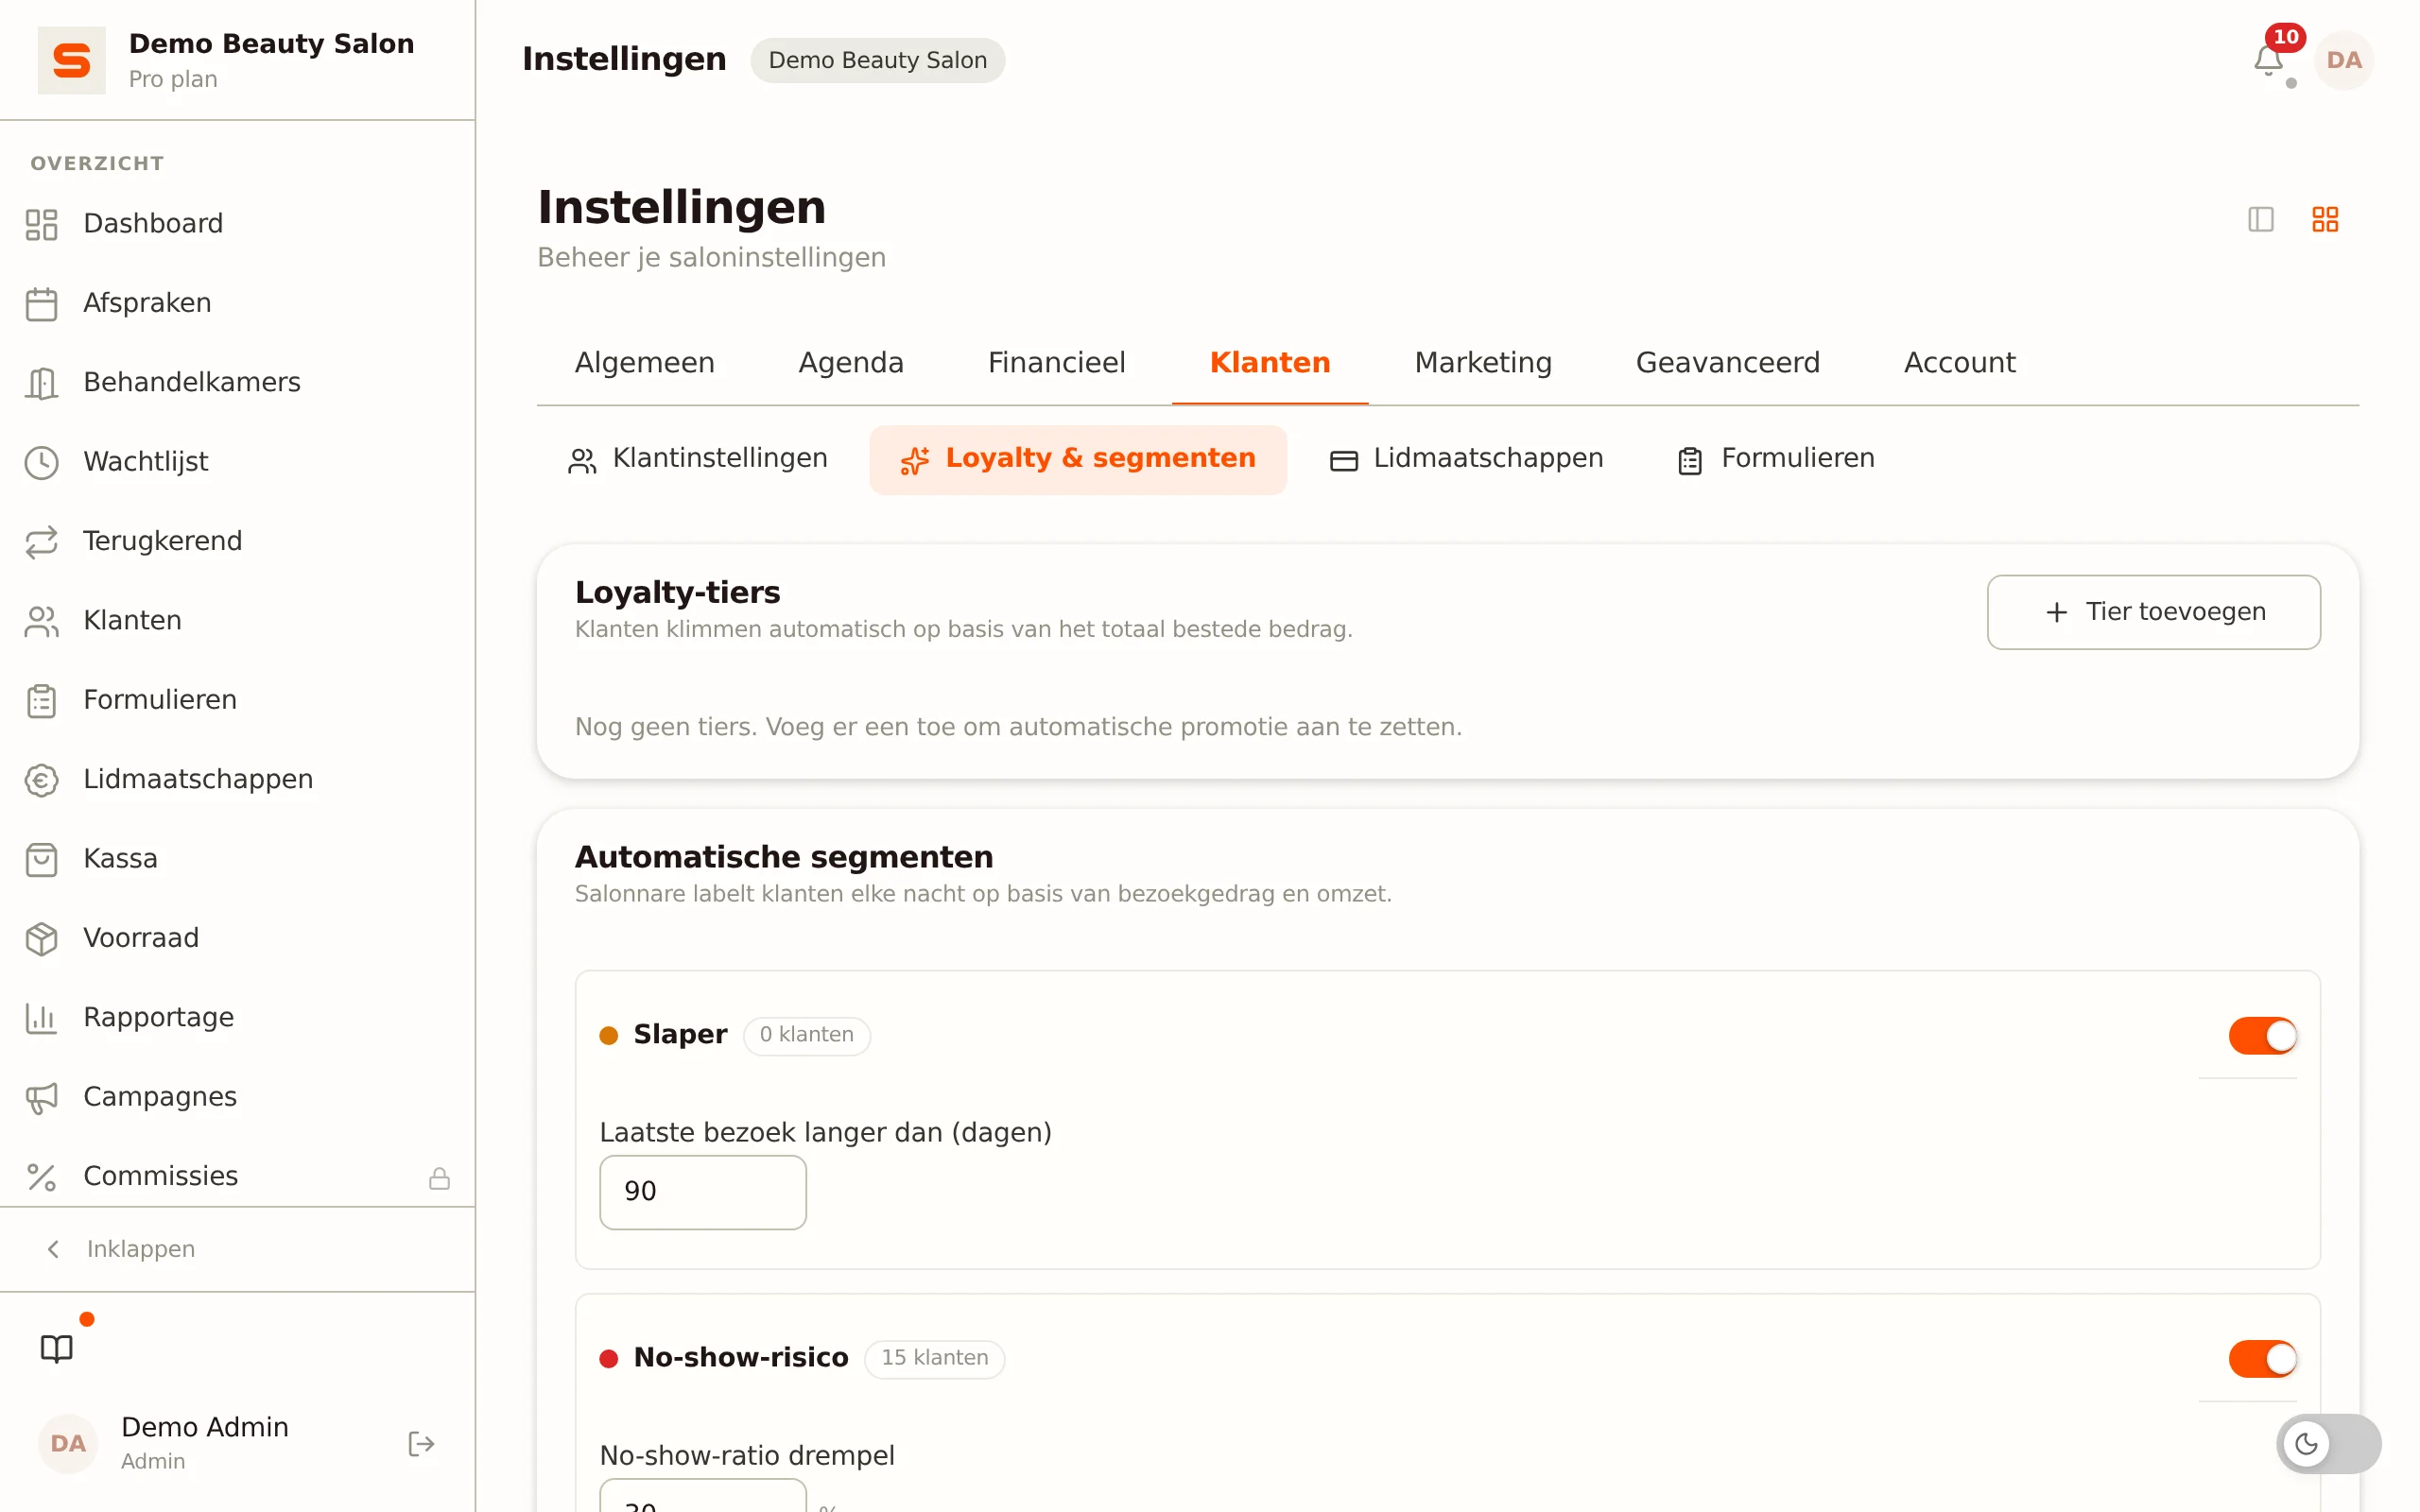Image resolution: width=2420 pixels, height=1512 pixels.
Task: Click the Rapportage chart icon
Action: coord(41,1018)
